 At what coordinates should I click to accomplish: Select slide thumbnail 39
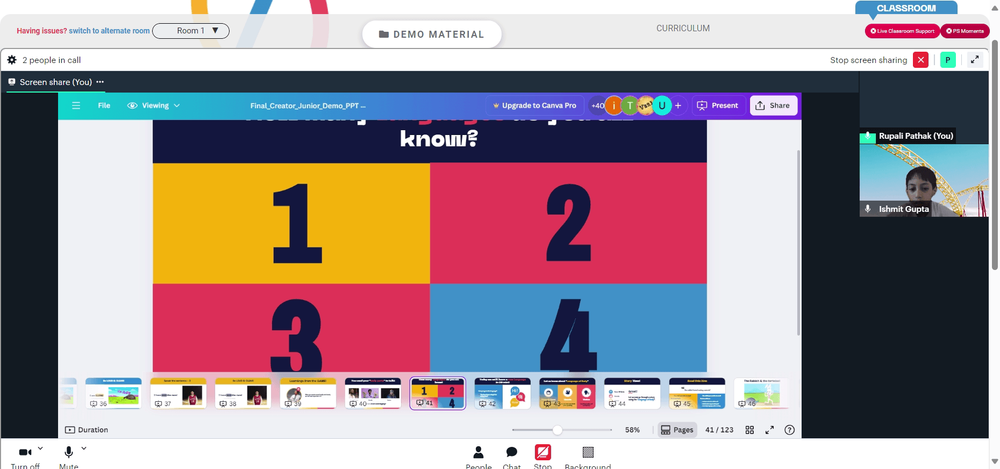click(x=308, y=393)
